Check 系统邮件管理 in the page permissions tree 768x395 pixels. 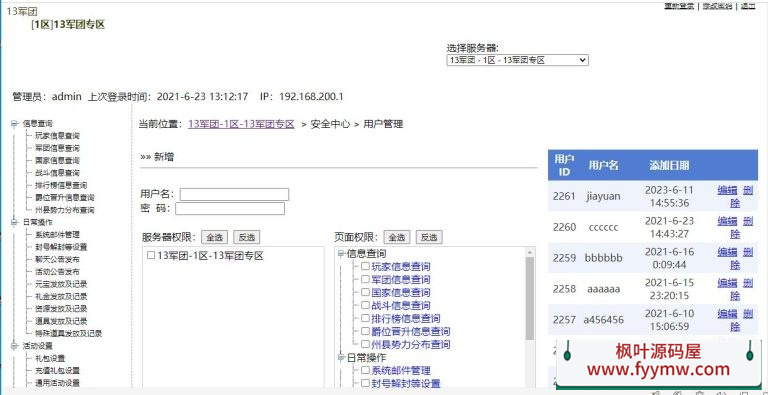pyautogui.click(x=365, y=370)
